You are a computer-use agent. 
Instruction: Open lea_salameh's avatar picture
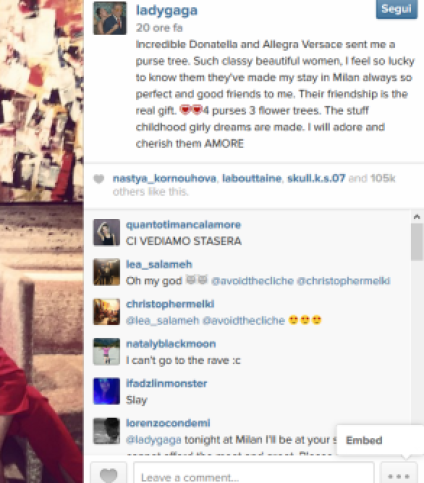click(x=106, y=272)
